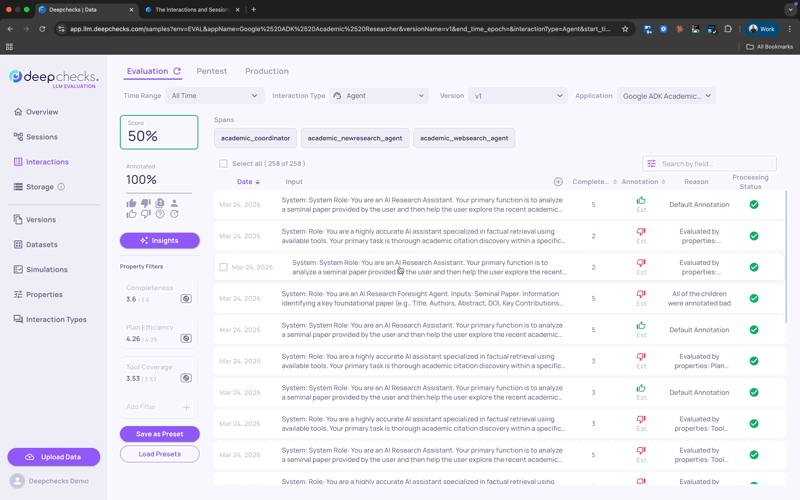Filter by filled thumbs-up annotations

pyautogui.click(x=132, y=203)
